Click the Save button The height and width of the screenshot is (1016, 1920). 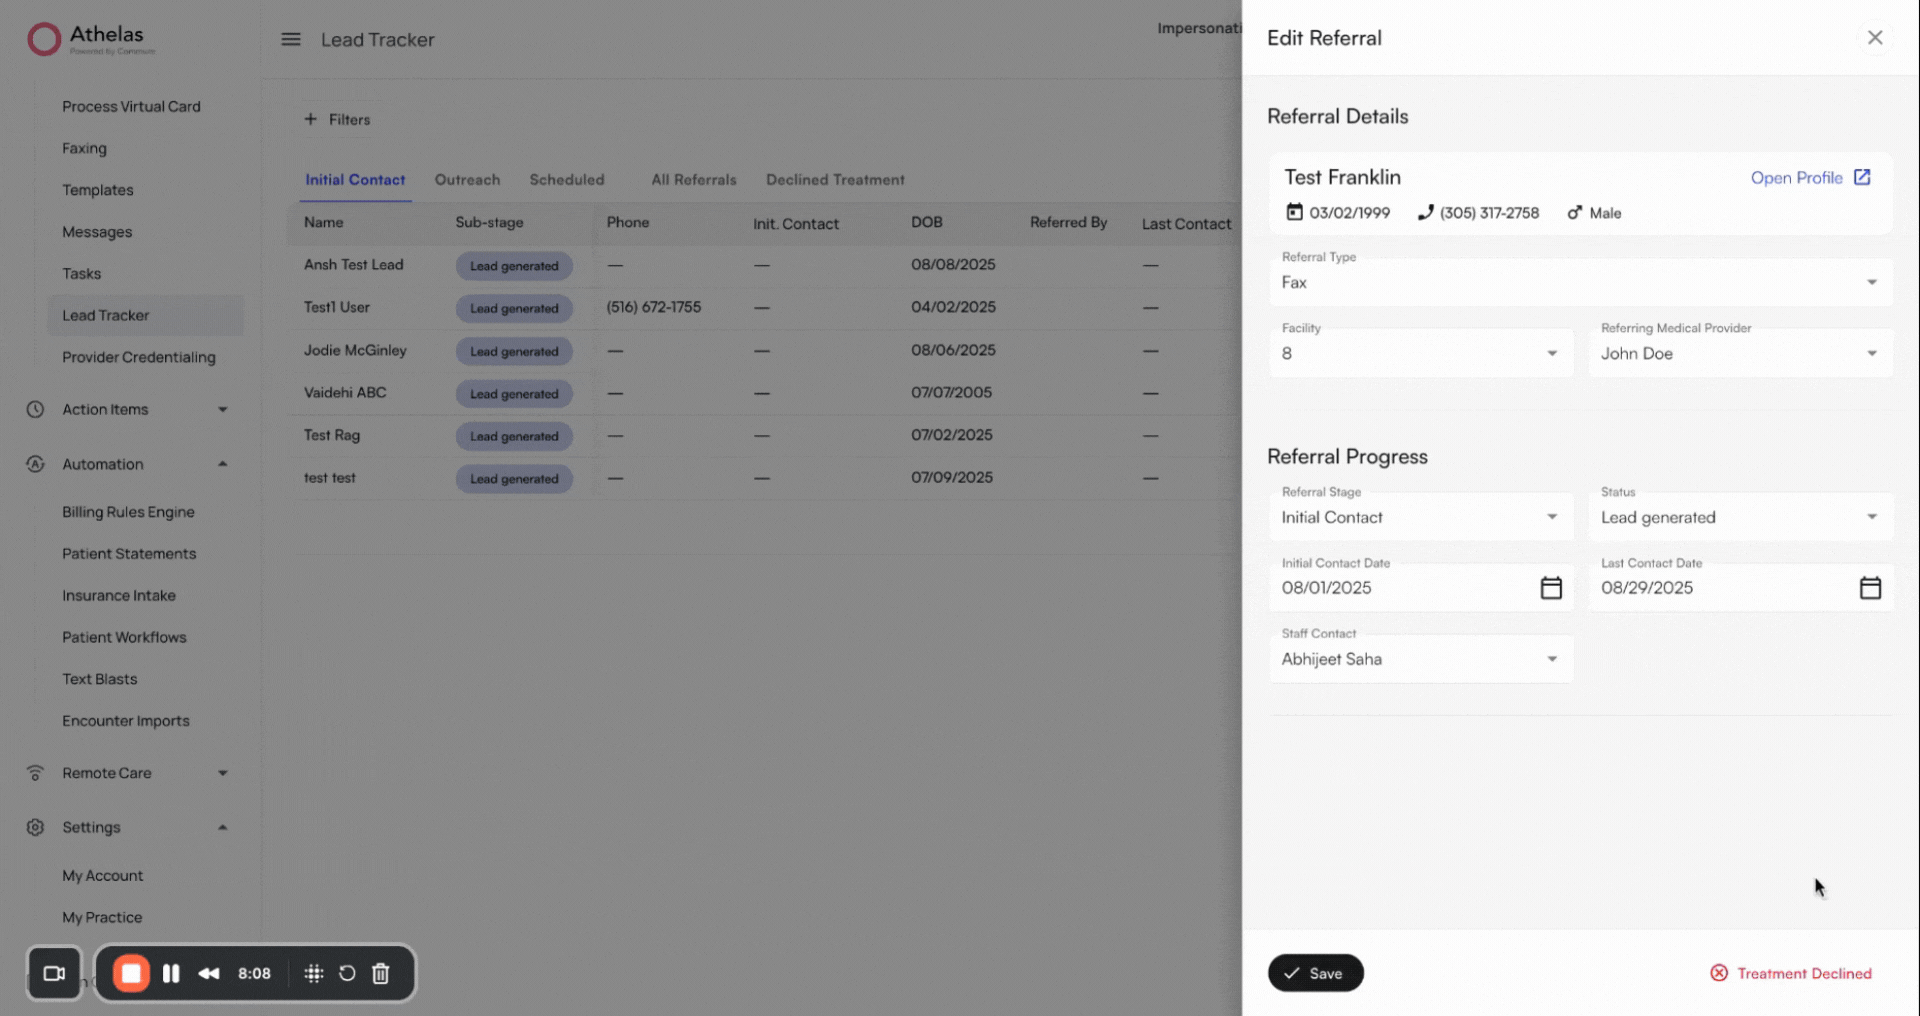[x=1315, y=973]
